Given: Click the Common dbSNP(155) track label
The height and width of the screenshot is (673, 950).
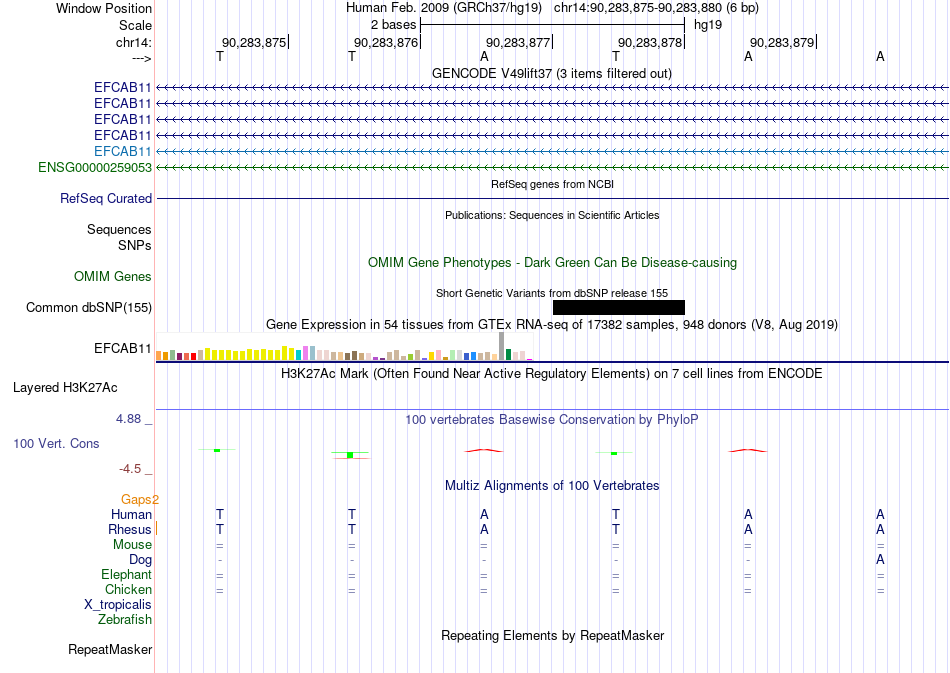Looking at the screenshot, I should (x=89, y=308).
